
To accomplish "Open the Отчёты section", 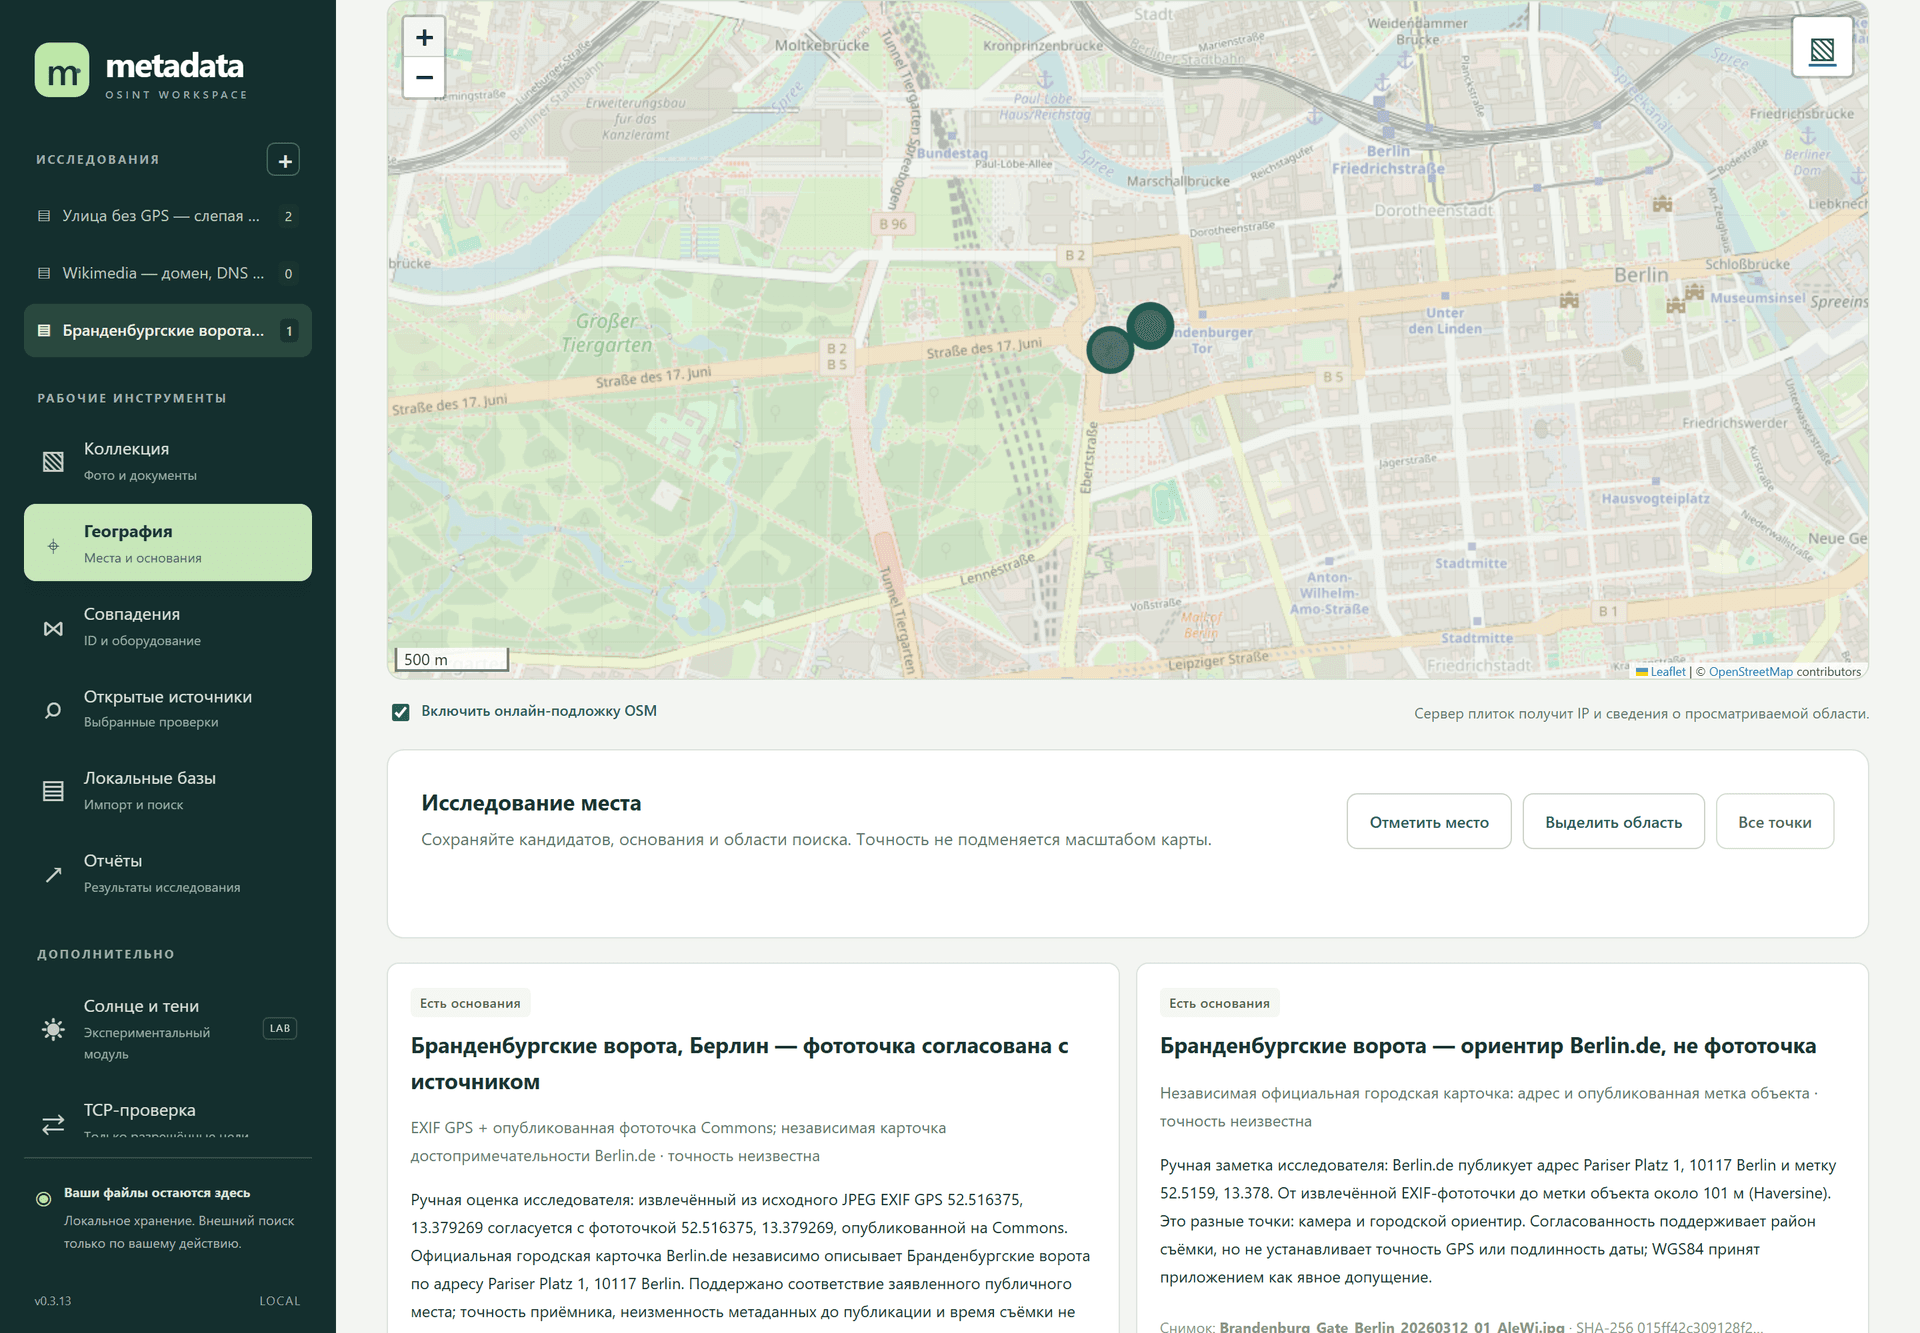I will click(168, 874).
